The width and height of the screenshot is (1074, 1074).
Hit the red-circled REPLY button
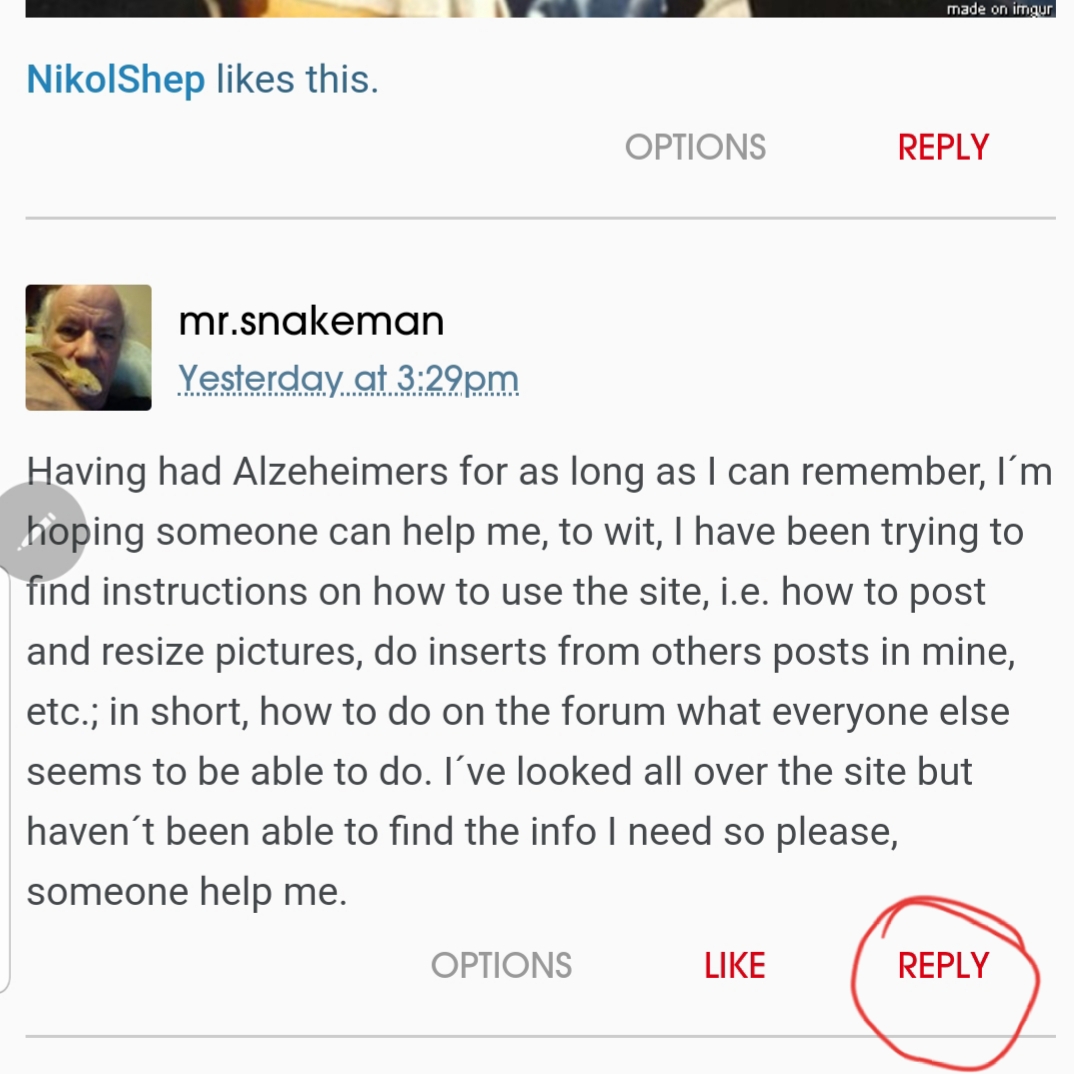click(x=943, y=966)
